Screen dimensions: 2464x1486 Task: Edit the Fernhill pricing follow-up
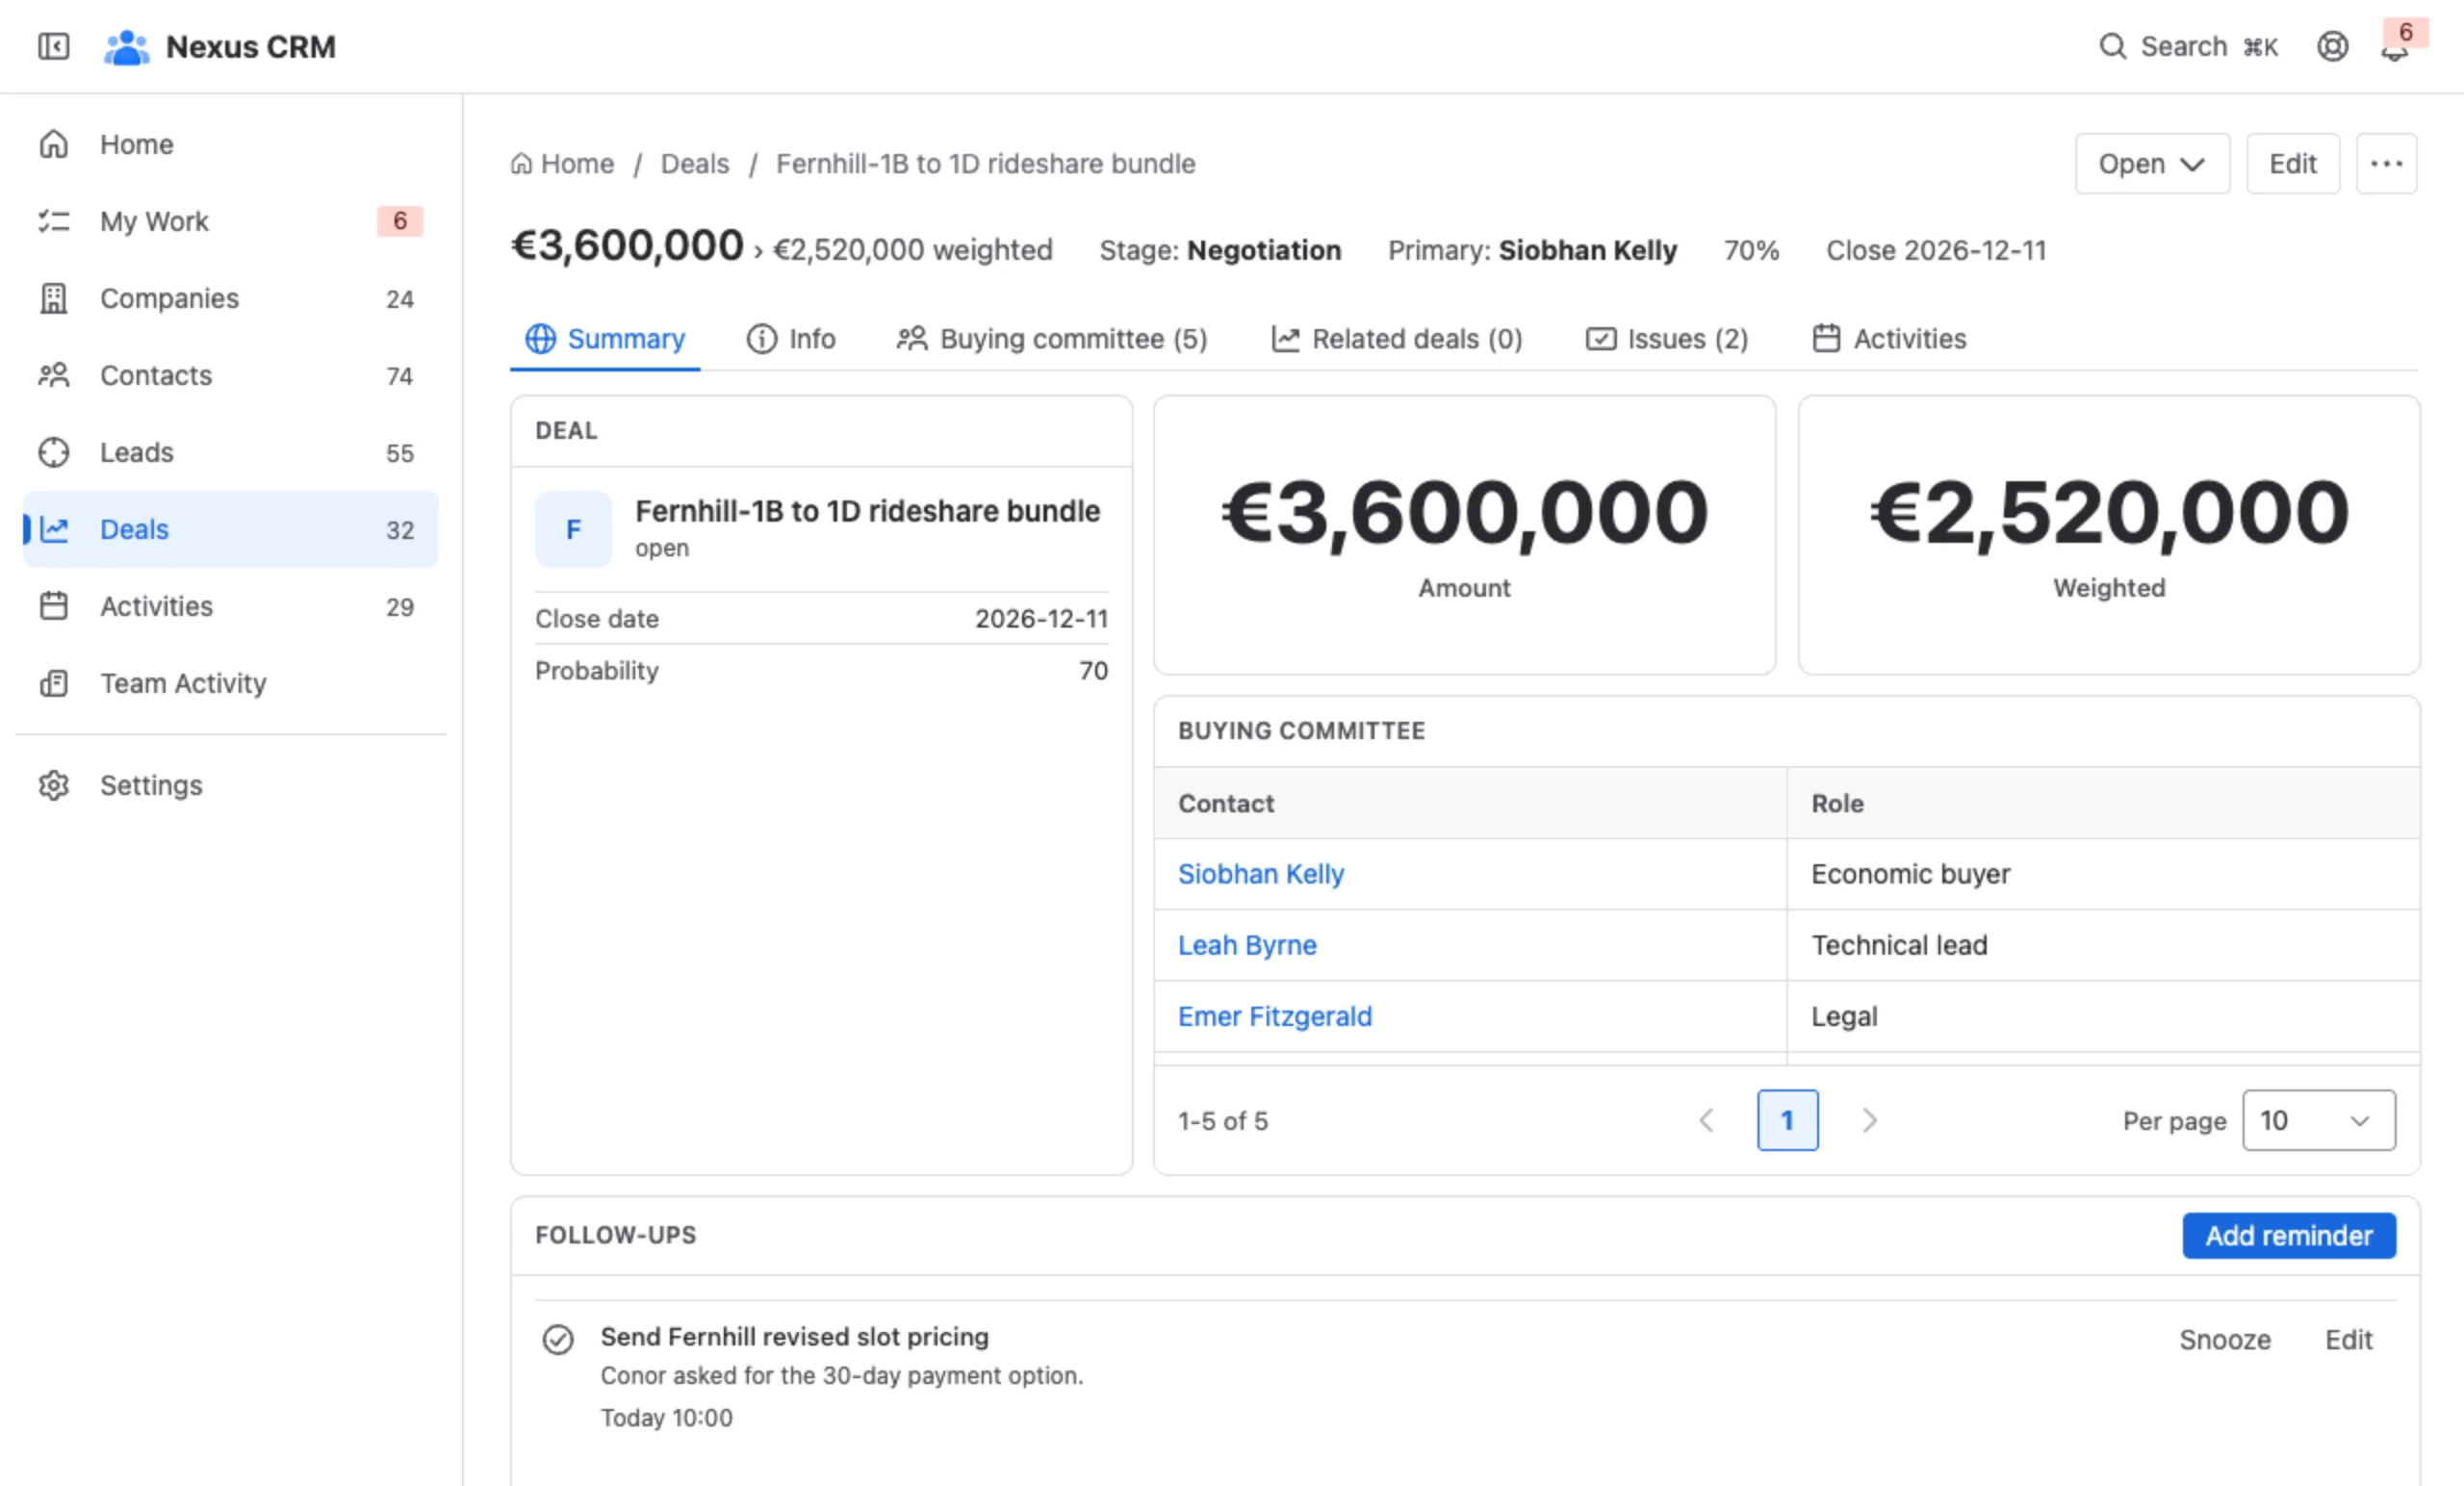2348,1340
